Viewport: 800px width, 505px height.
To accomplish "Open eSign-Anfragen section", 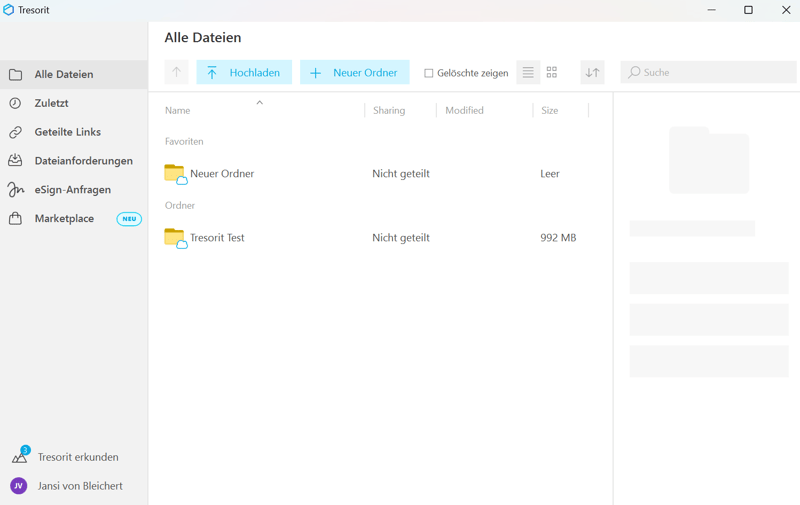I will point(72,190).
